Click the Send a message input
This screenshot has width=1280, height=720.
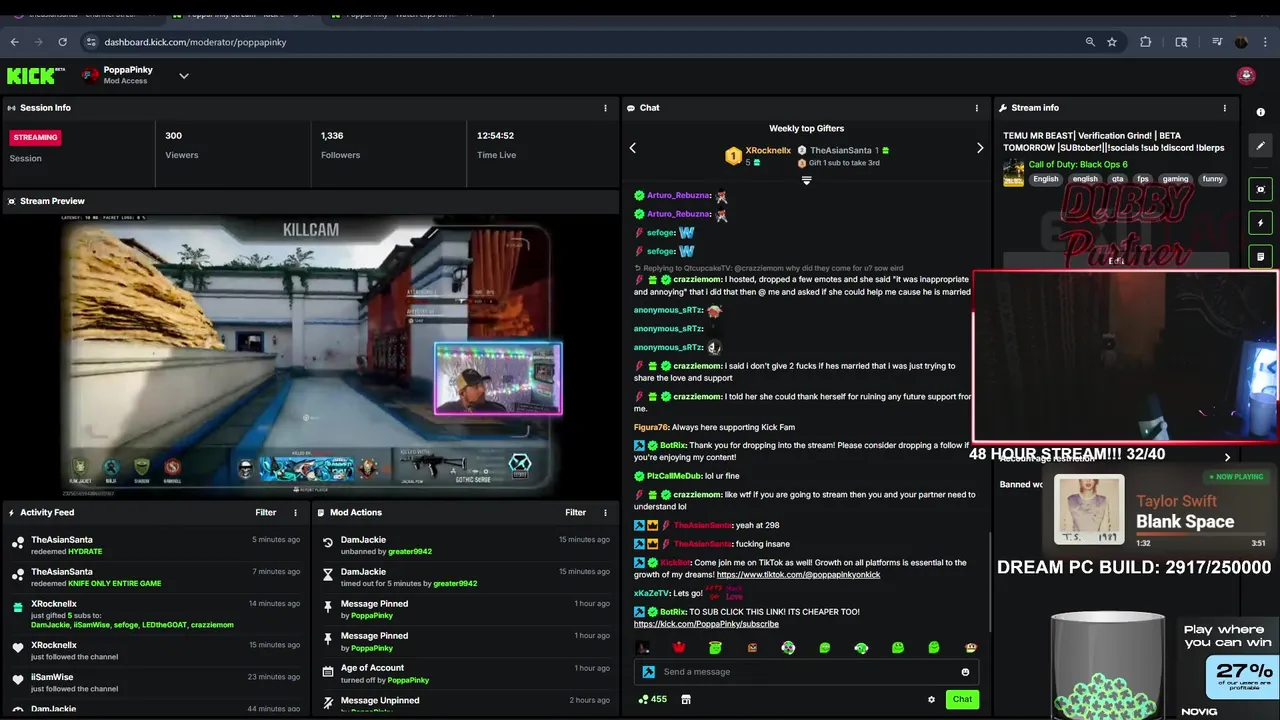pos(806,672)
